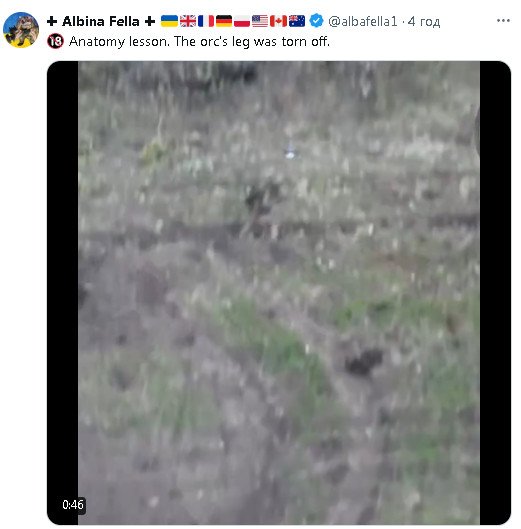Image resolution: width=521 pixels, height=529 pixels.
Task: Click the United Kingdom flag emoji
Action: tap(188, 21)
